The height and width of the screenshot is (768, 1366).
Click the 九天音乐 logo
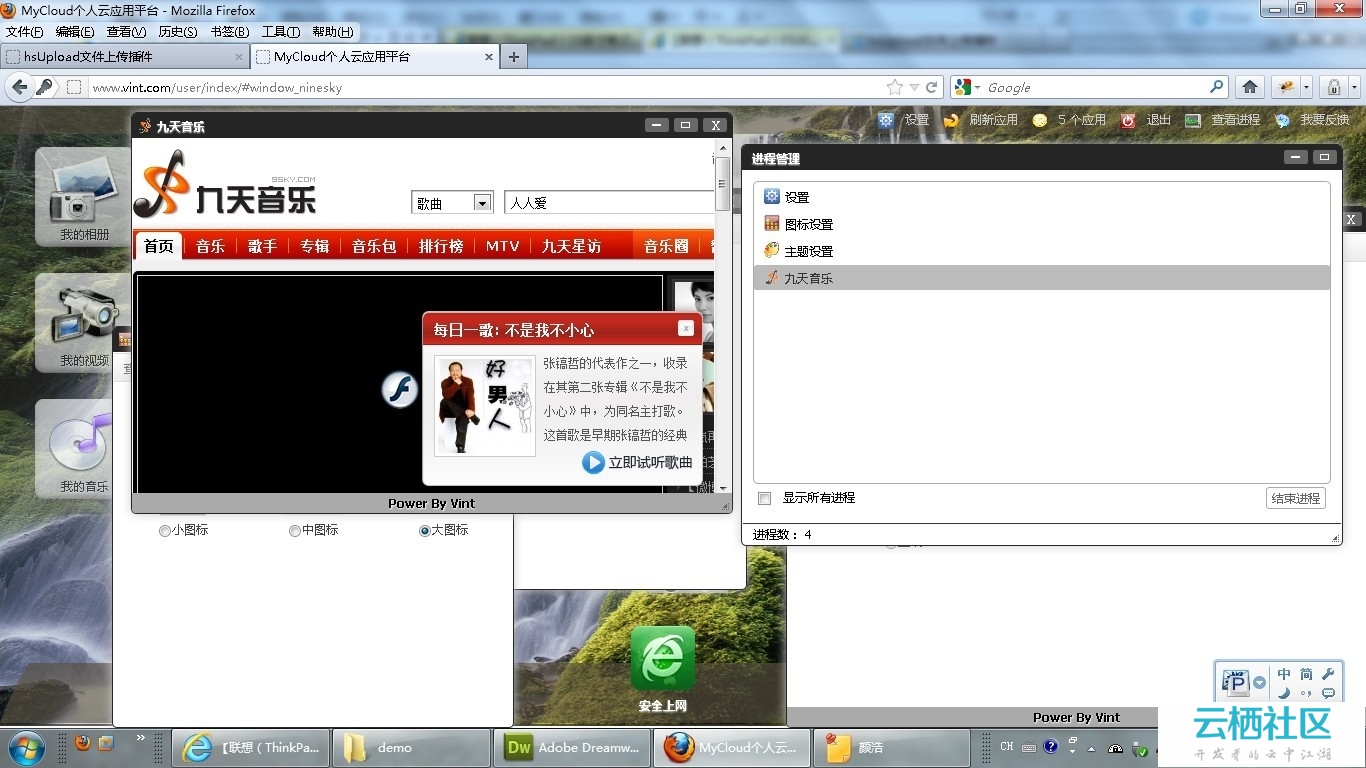click(x=226, y=184)
